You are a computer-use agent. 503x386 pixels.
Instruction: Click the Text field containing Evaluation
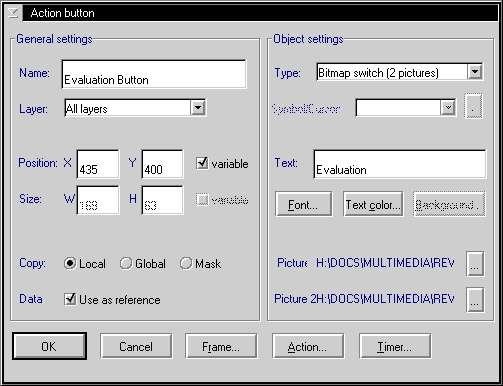(x=400, y=164)
